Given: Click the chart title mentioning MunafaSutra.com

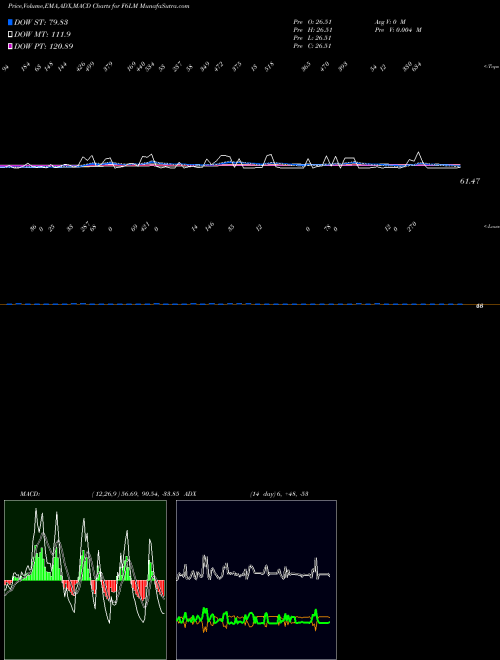Looking at the screenshot, I should click(x=98, y=6).
